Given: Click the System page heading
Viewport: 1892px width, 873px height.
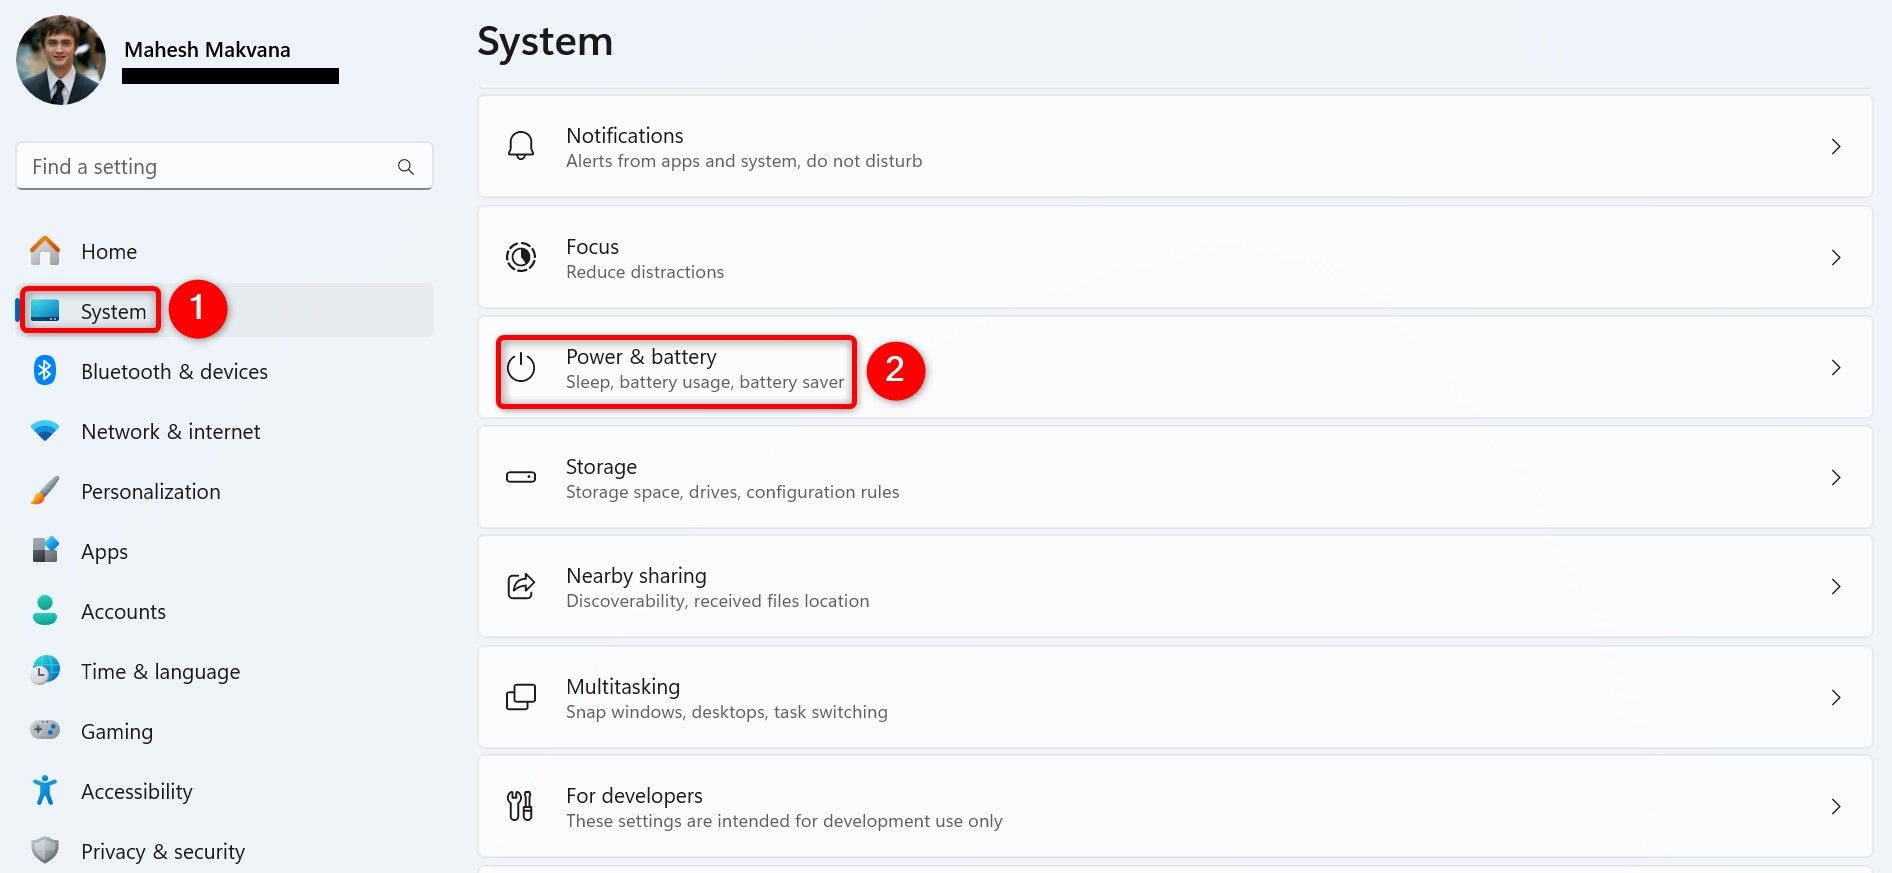Looking at the screenshot, I should click(x=545, y=41).
